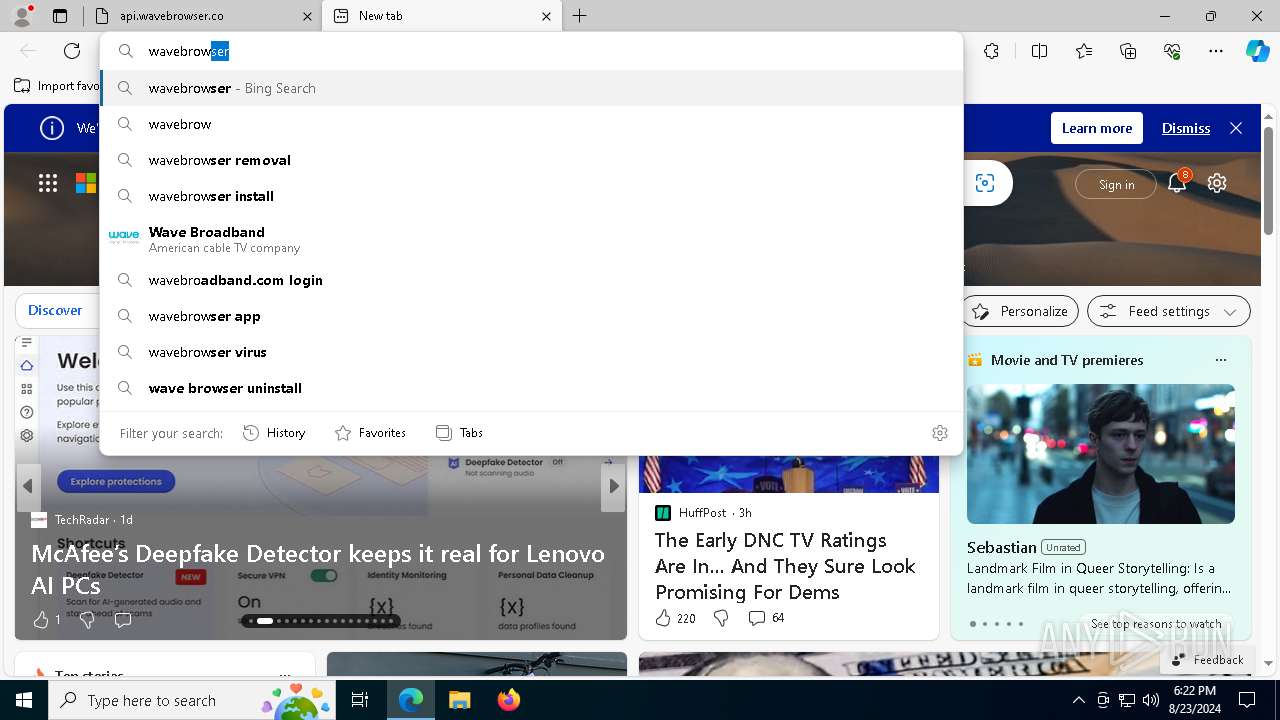Screen dimensions: 1280x720
Task: Open the Windows Start menu
Action: click(x=24, y=700)
